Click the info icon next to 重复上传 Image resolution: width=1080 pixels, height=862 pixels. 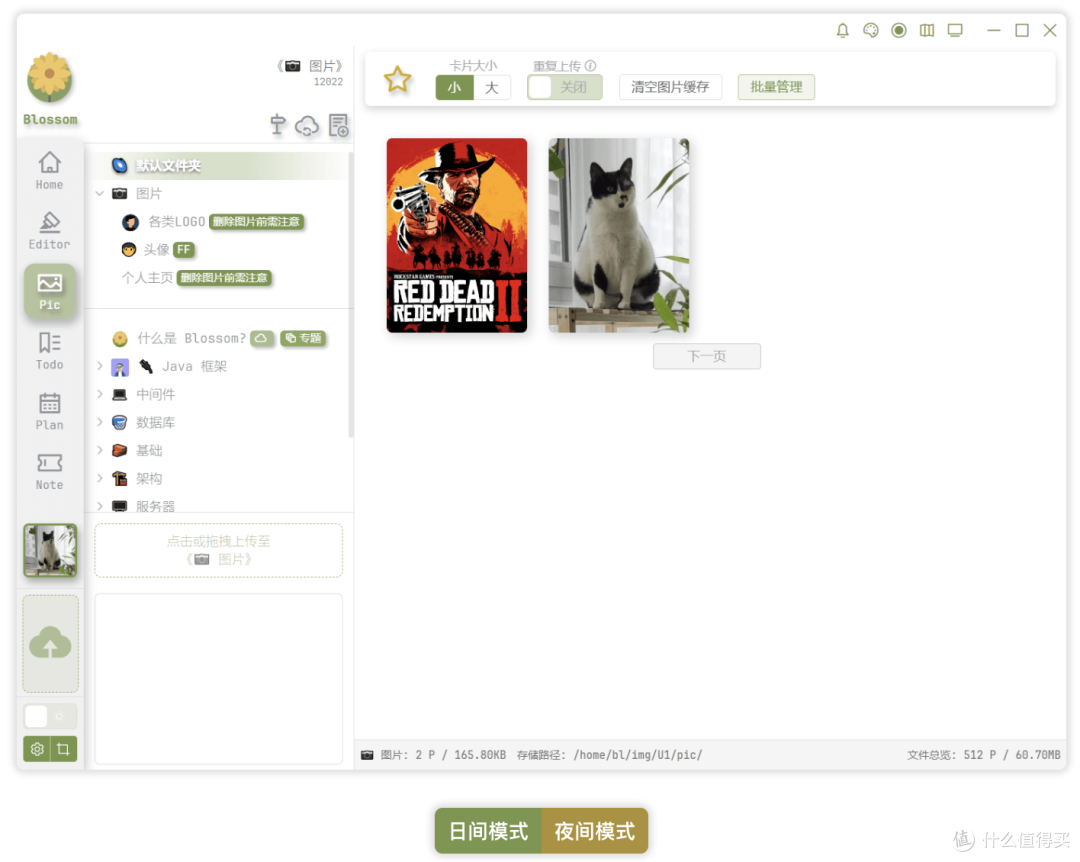click(x=590, y=66)
